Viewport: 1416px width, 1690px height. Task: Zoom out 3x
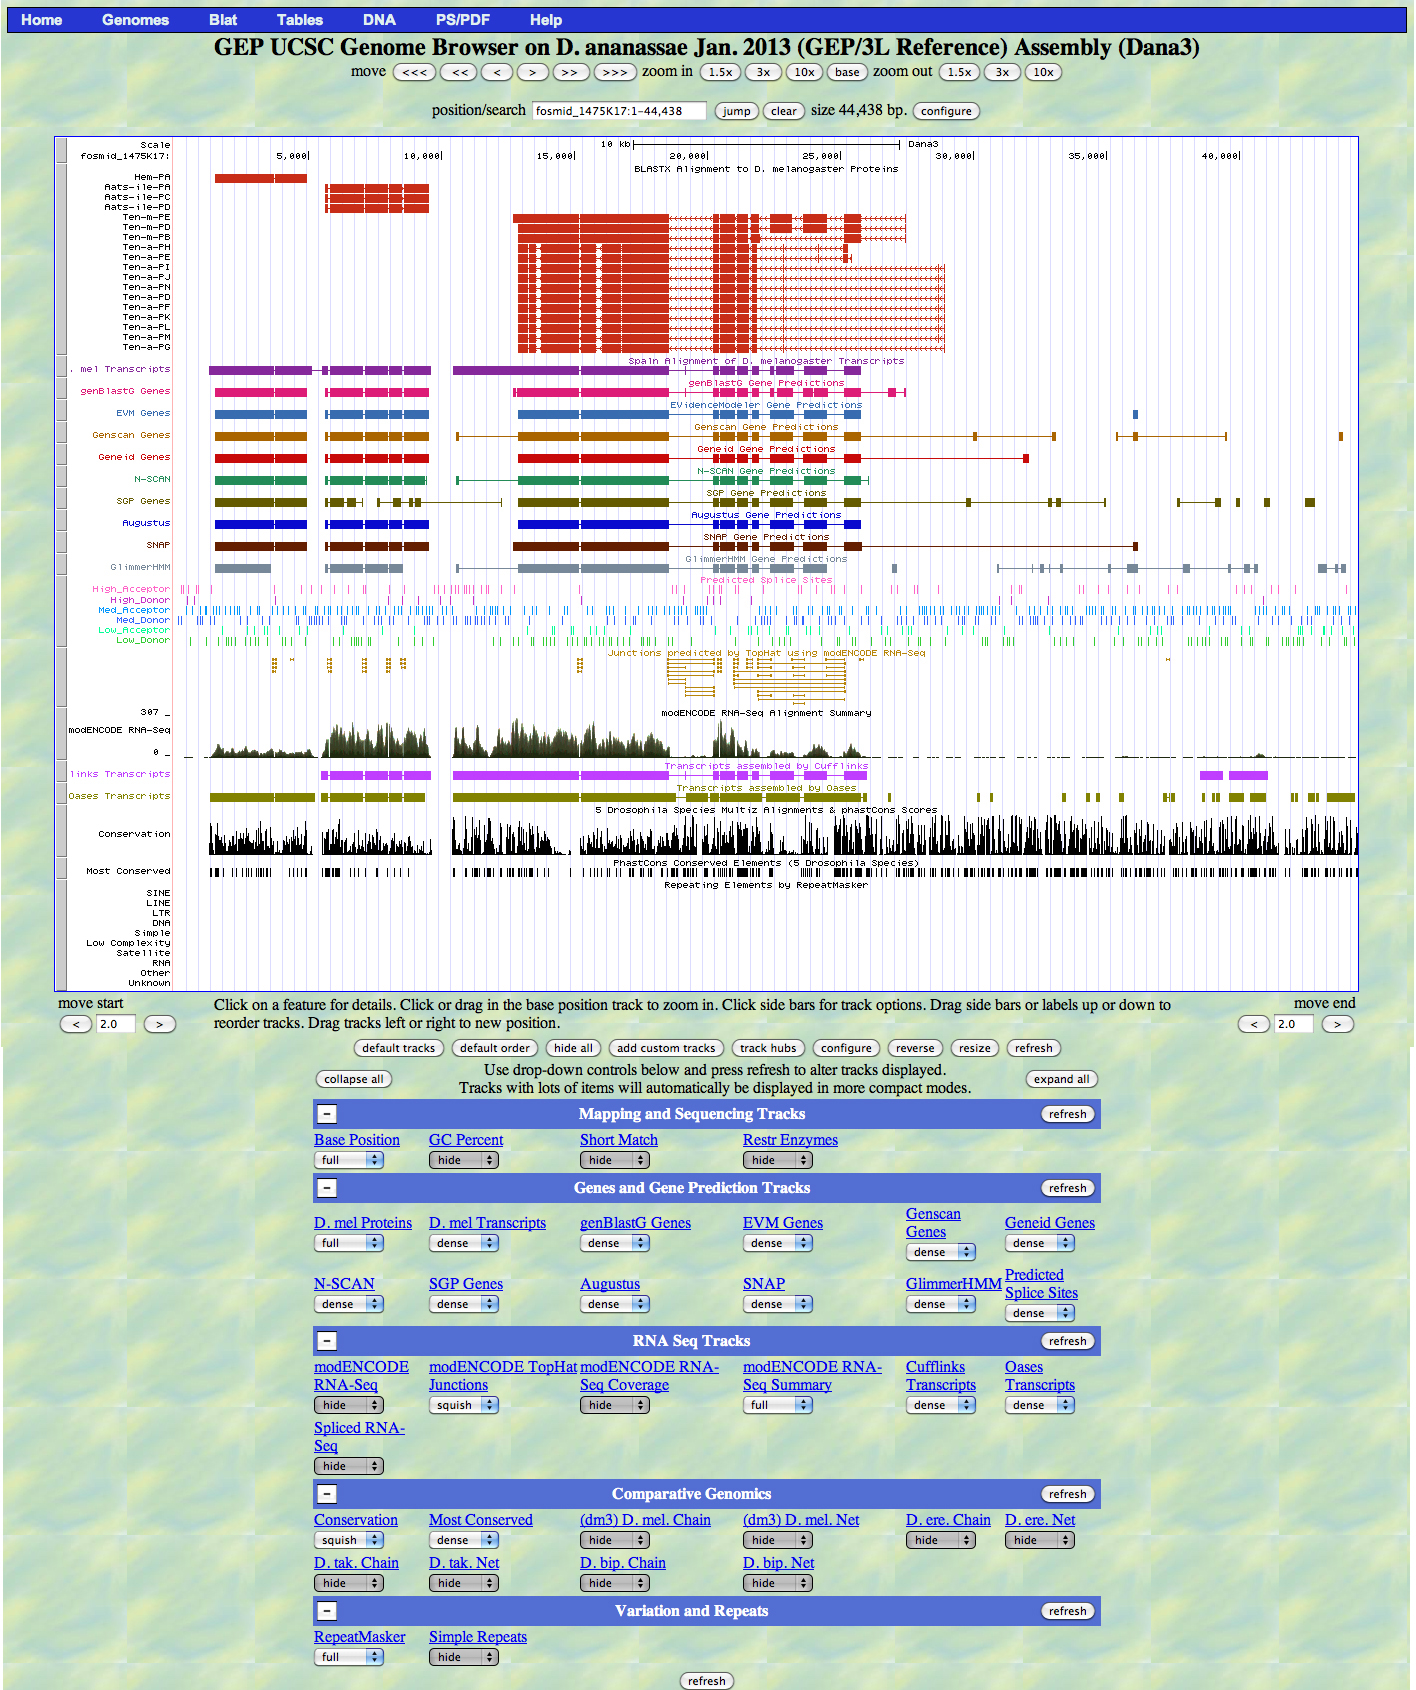tap(1002, 72)
